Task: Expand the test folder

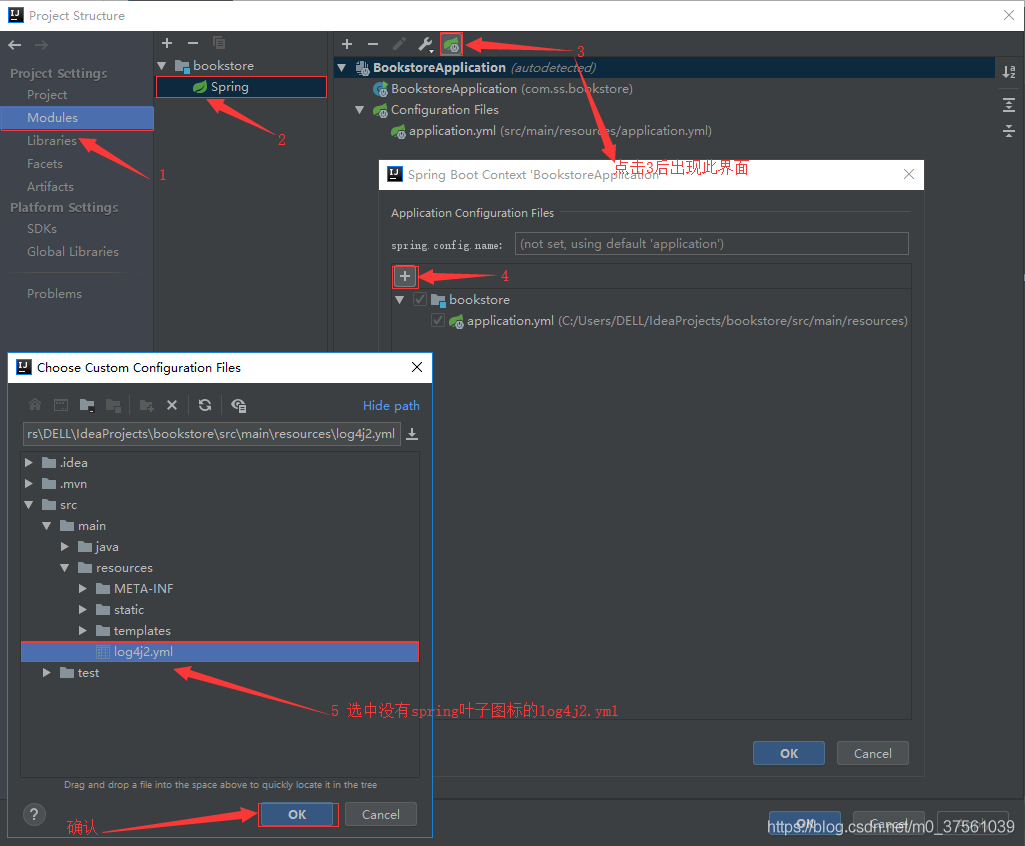Action: [x=46, y=672]
